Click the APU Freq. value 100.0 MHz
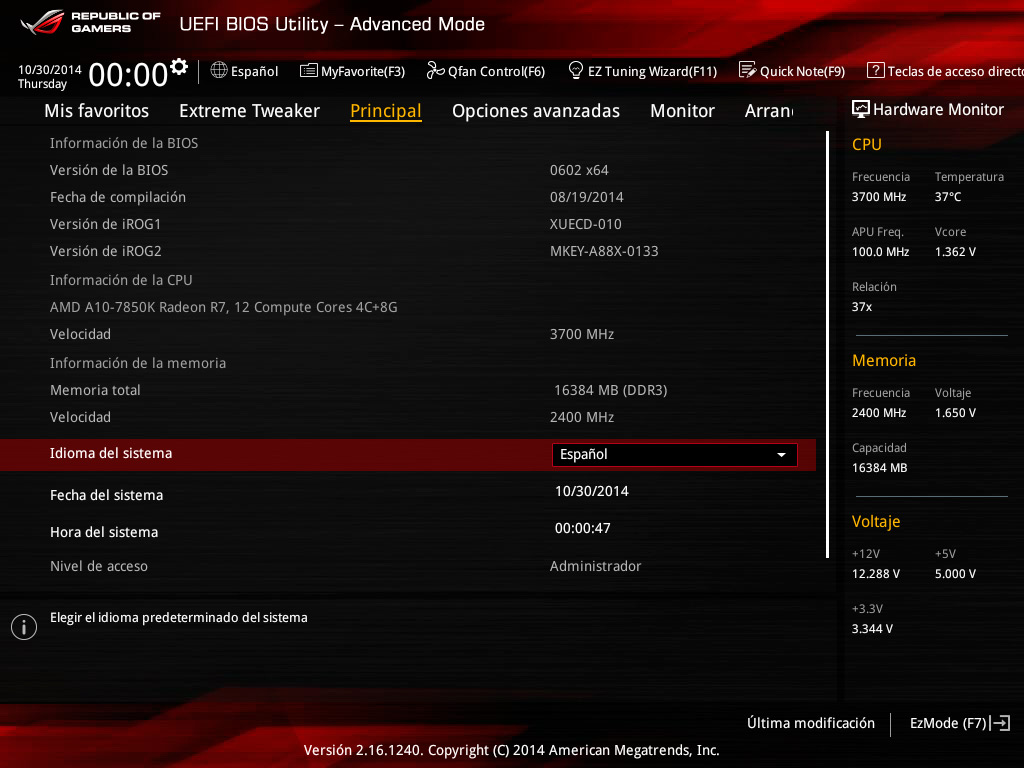Image resolution: width=1024 pixels, height=768 pixels. 880,251
